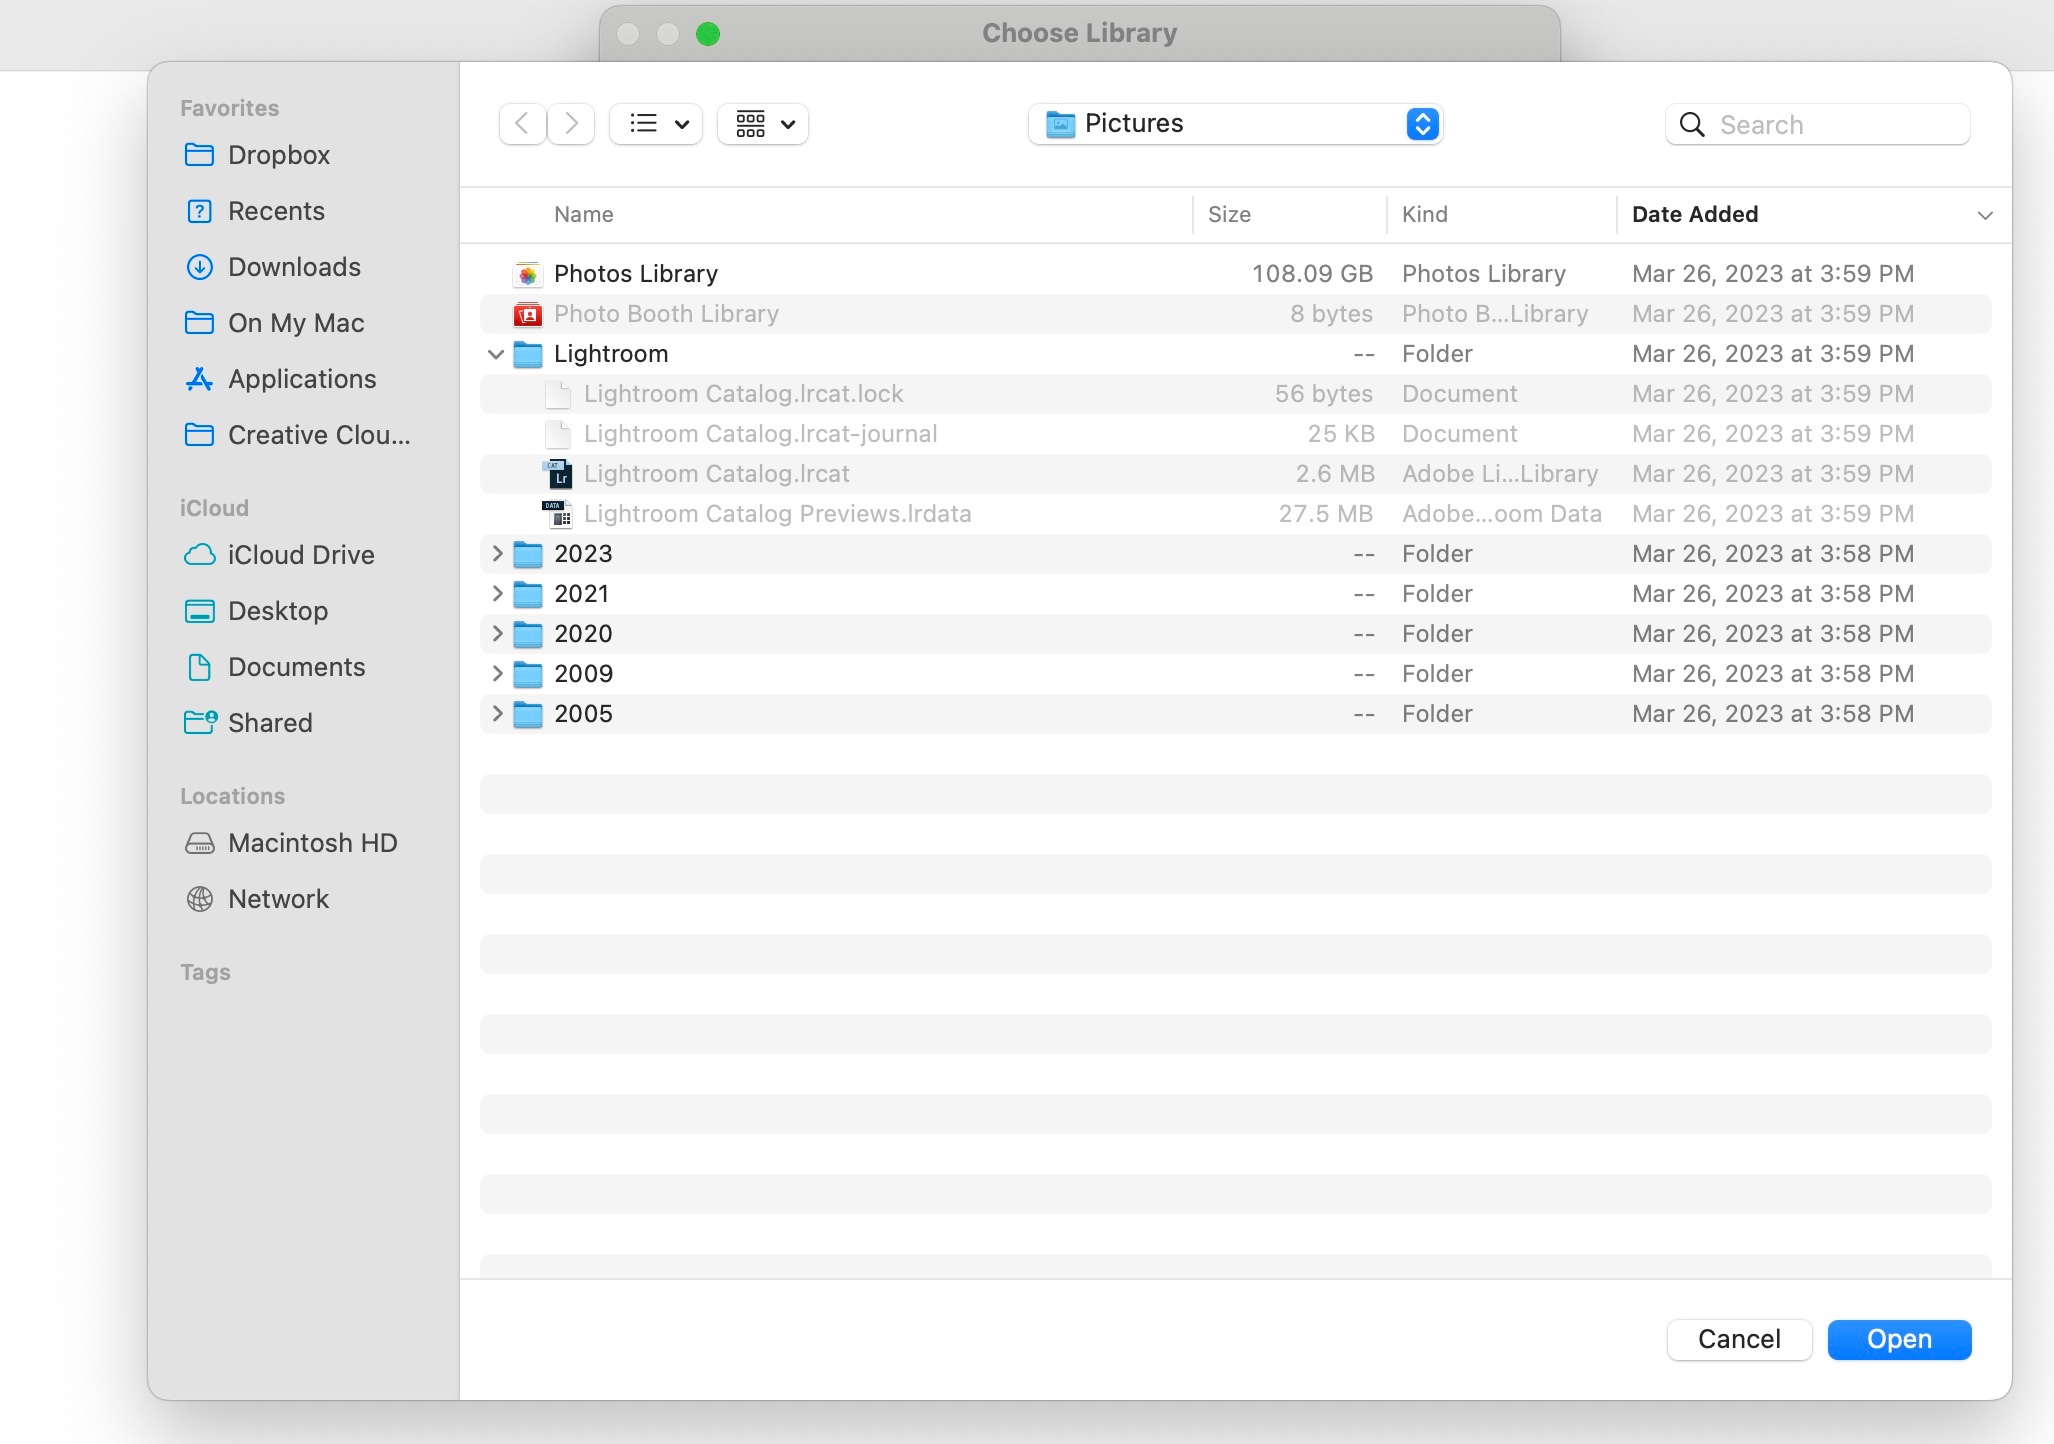
Task: Click the Open button
Action: (x=1899, y=1339)
